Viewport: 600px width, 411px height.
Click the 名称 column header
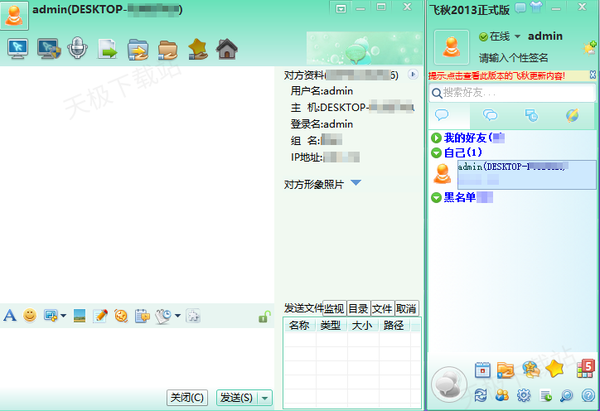click(x=299, y=326)
